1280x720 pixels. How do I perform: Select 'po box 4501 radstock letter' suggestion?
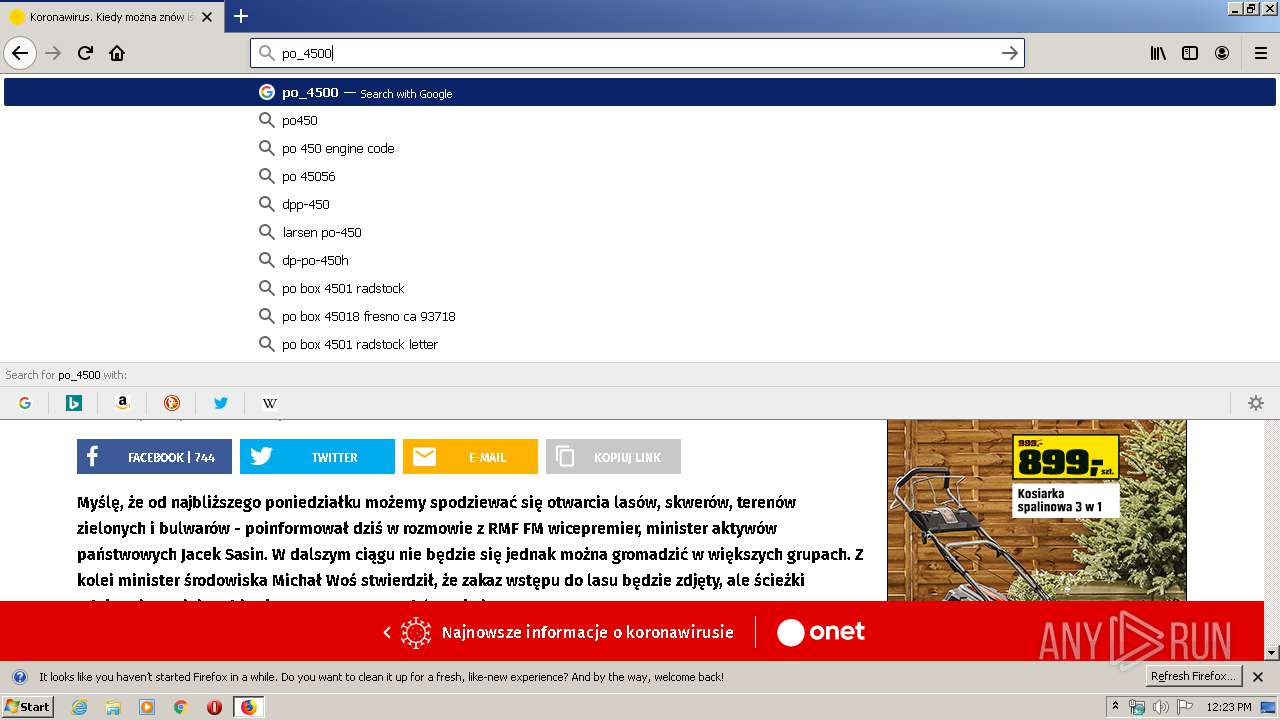pos(640,344)
